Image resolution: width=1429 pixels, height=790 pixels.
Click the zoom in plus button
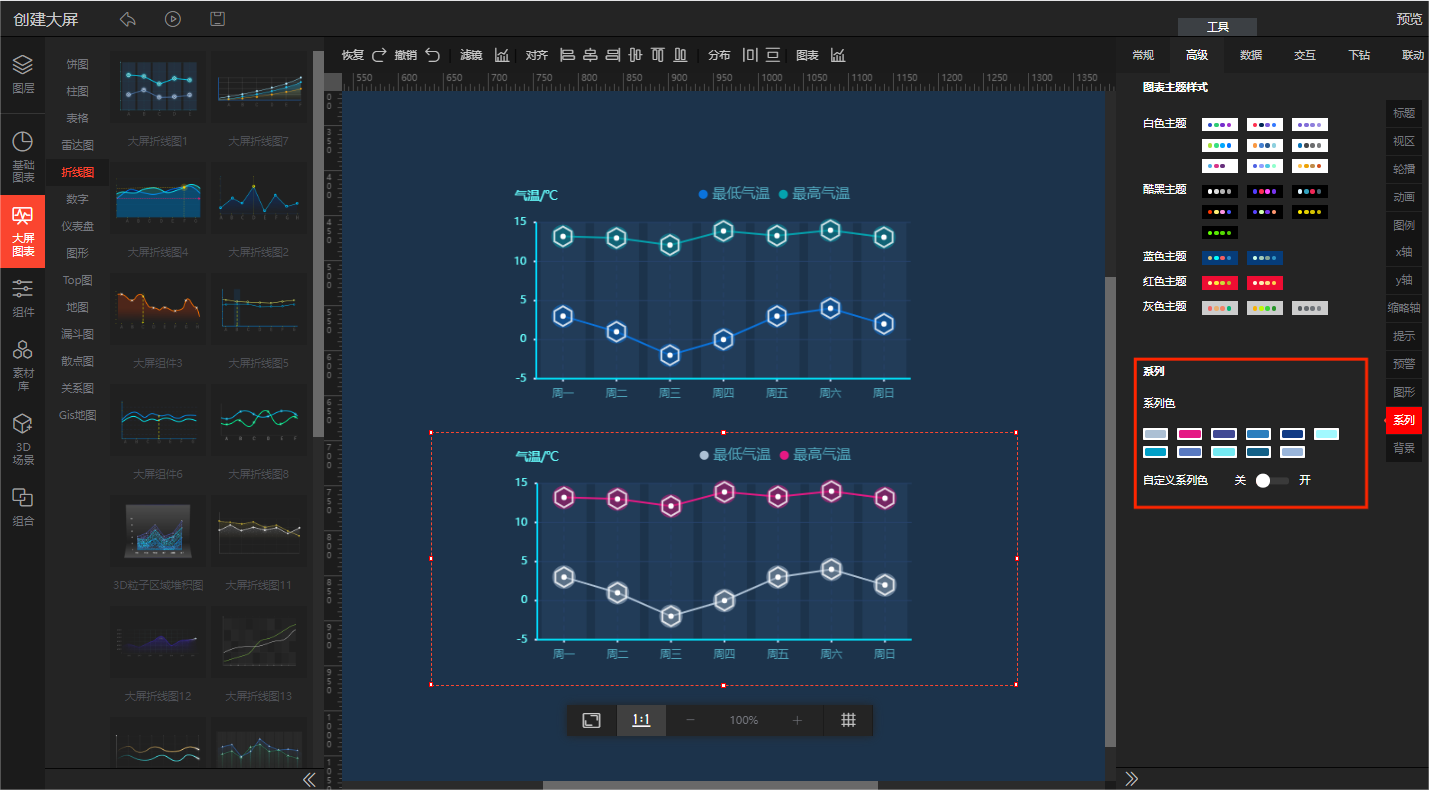(x=797, y=720)
